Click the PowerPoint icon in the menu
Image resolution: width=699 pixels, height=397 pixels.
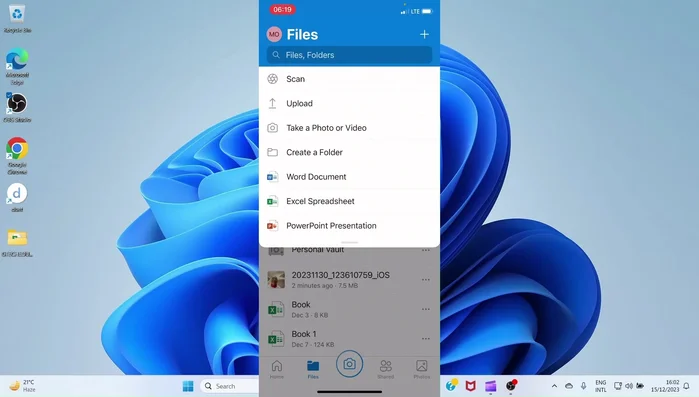tap(272, 226)
